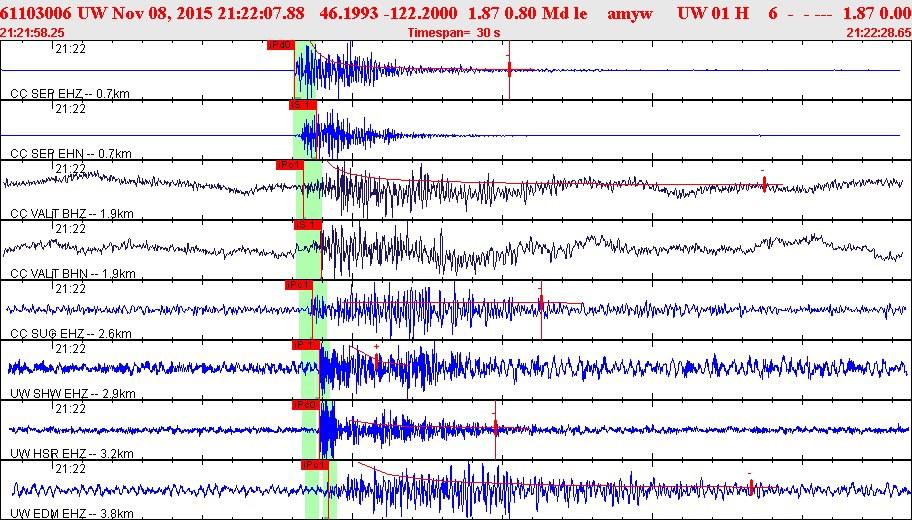This screenshot has height=520, width=912.
Task: Click the end time '21:22:28.65'
Action: [879, 33]
